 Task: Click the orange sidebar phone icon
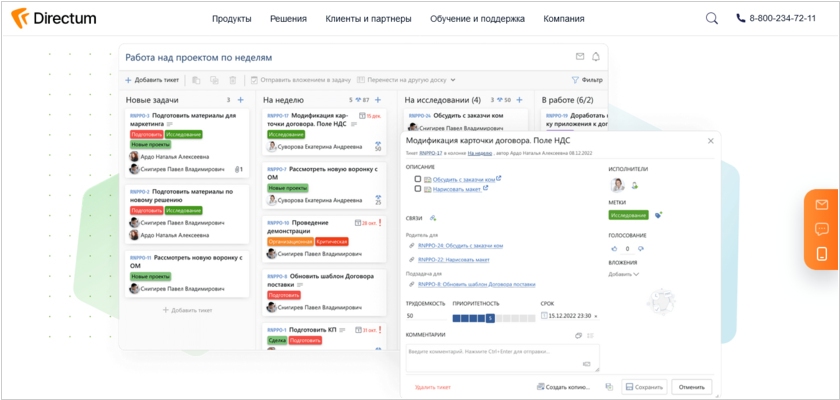(822, 254)
